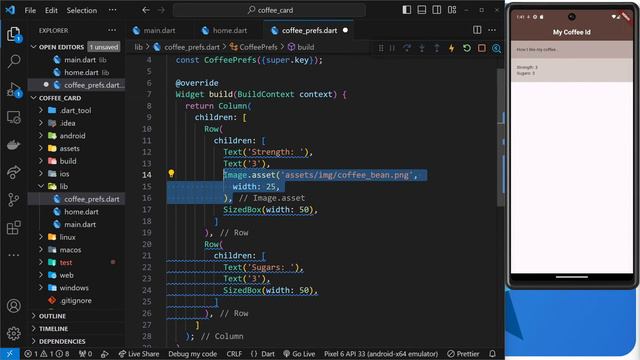This screenshot has width=640, height=360.
Task: Open the Run and Debug view
Action: (x=14, y=89)
